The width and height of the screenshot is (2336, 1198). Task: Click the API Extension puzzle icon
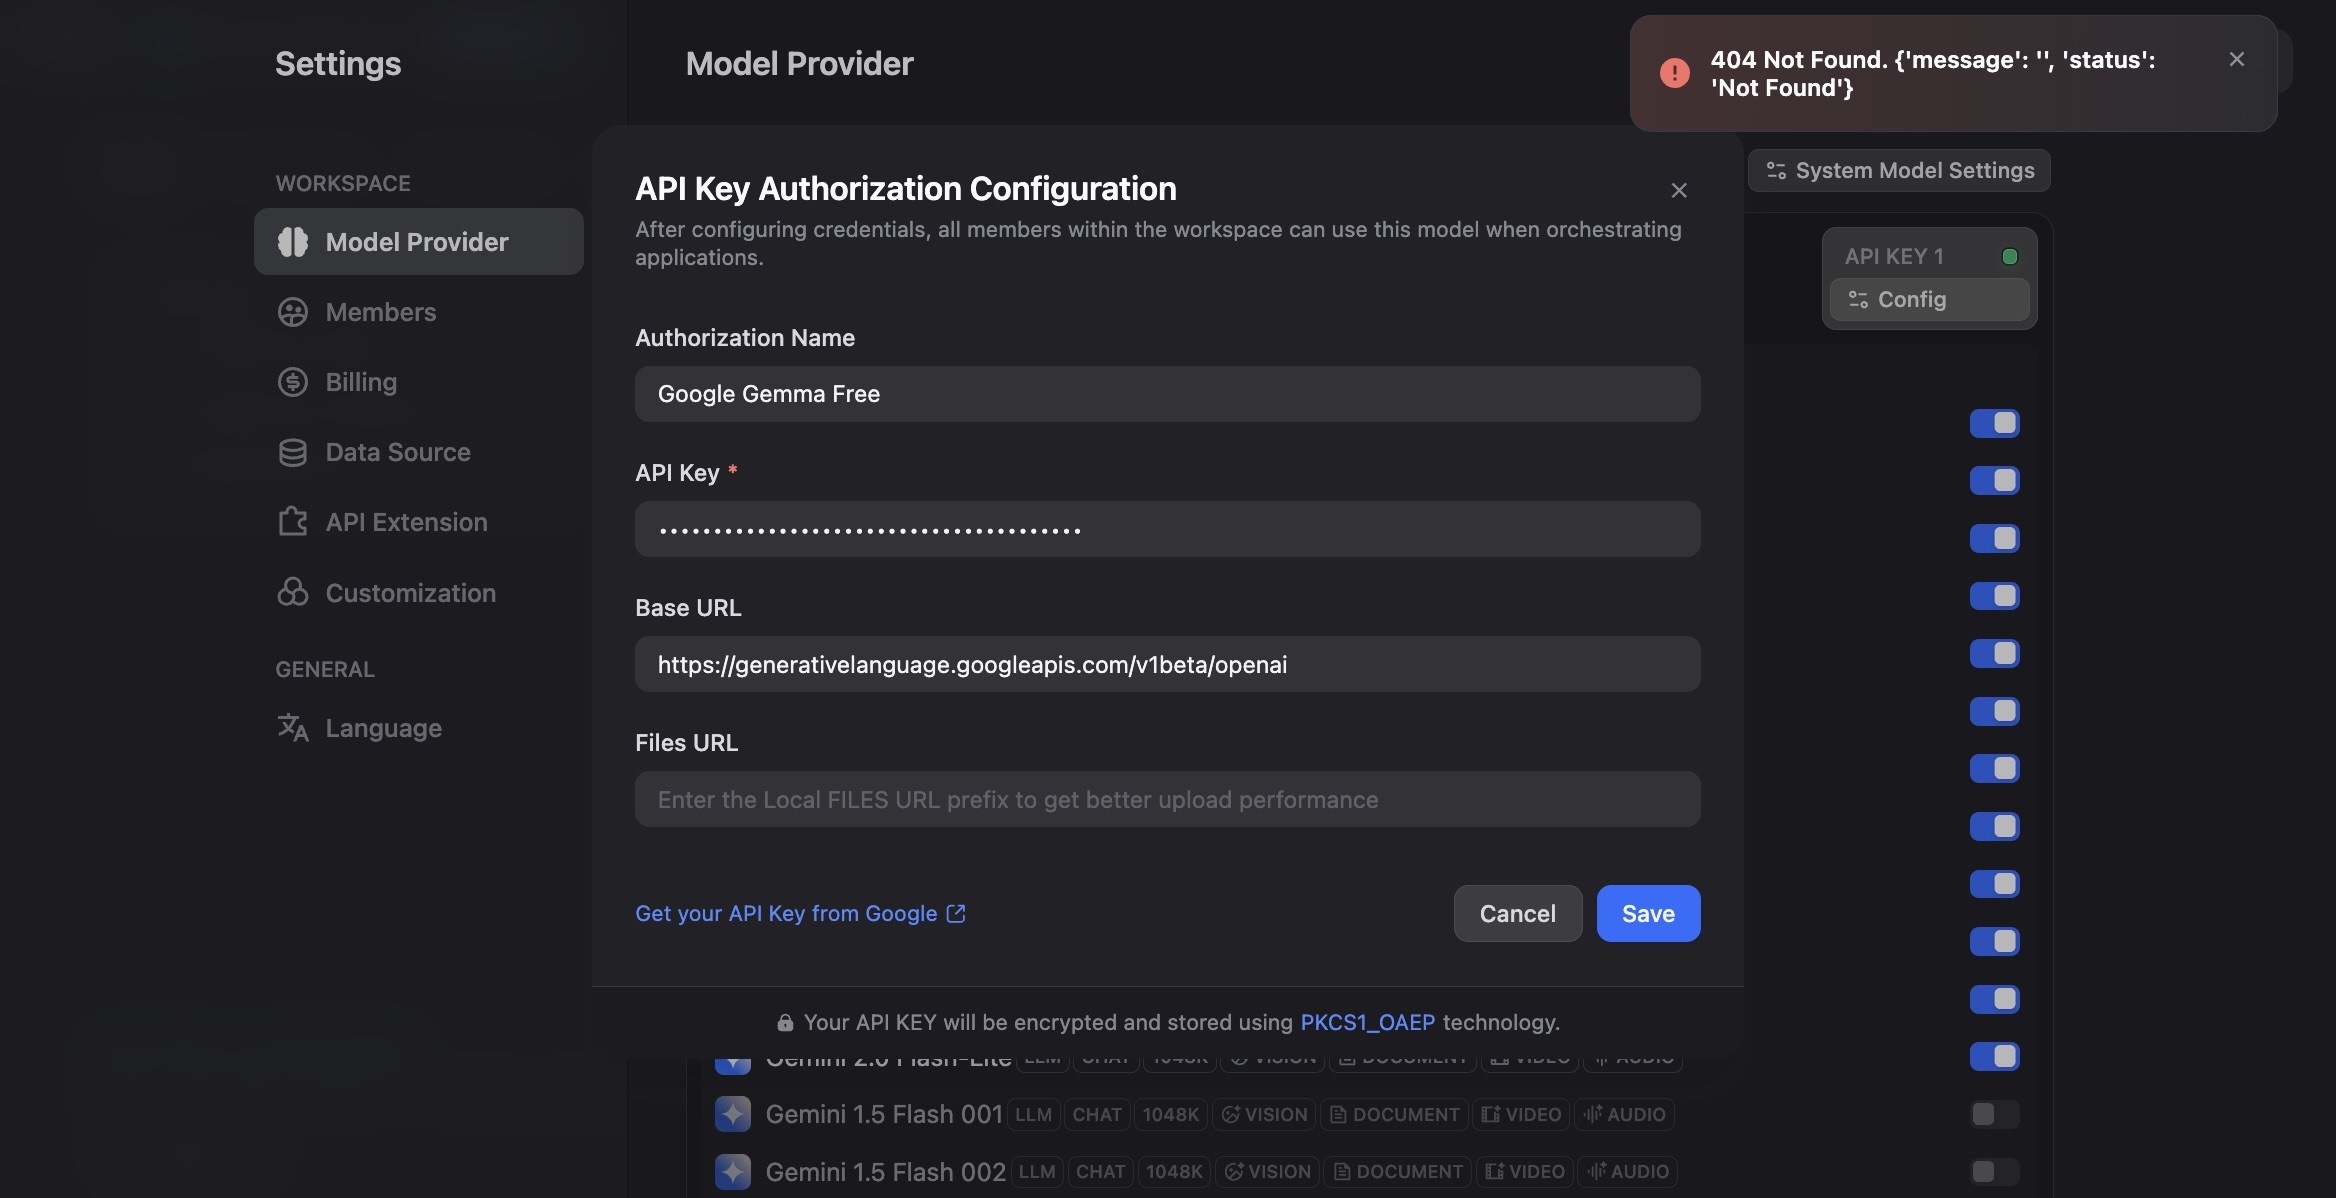point(292,522)
